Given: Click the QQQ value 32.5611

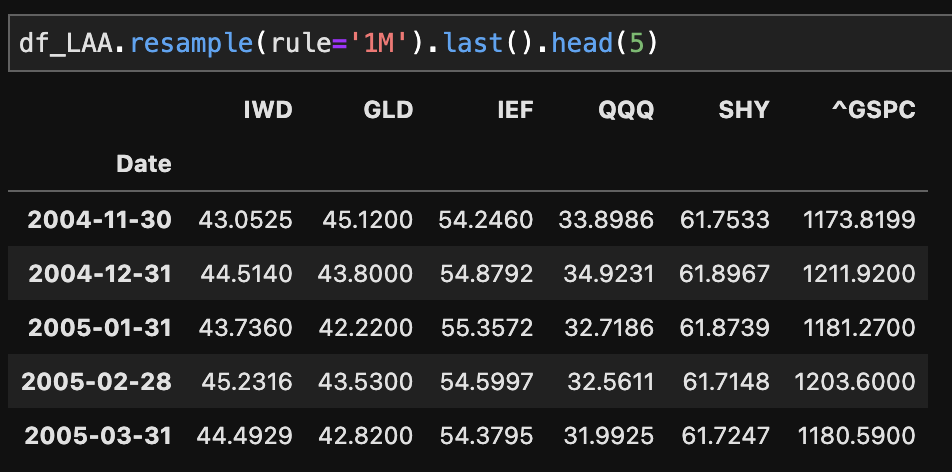Looking at the screenshot, I should click(611, 382).
